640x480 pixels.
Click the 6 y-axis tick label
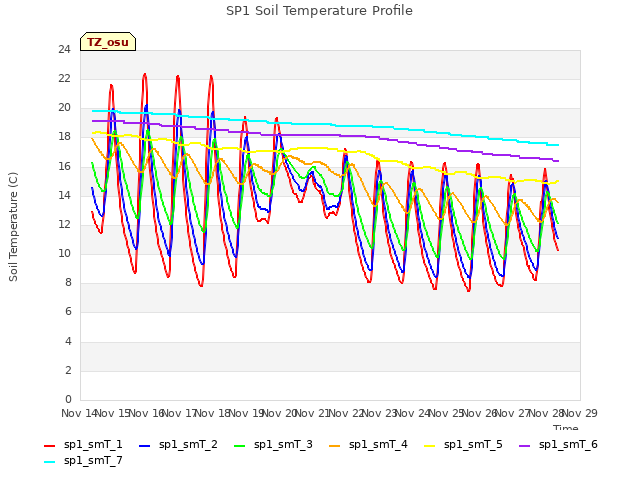(68, 312)
